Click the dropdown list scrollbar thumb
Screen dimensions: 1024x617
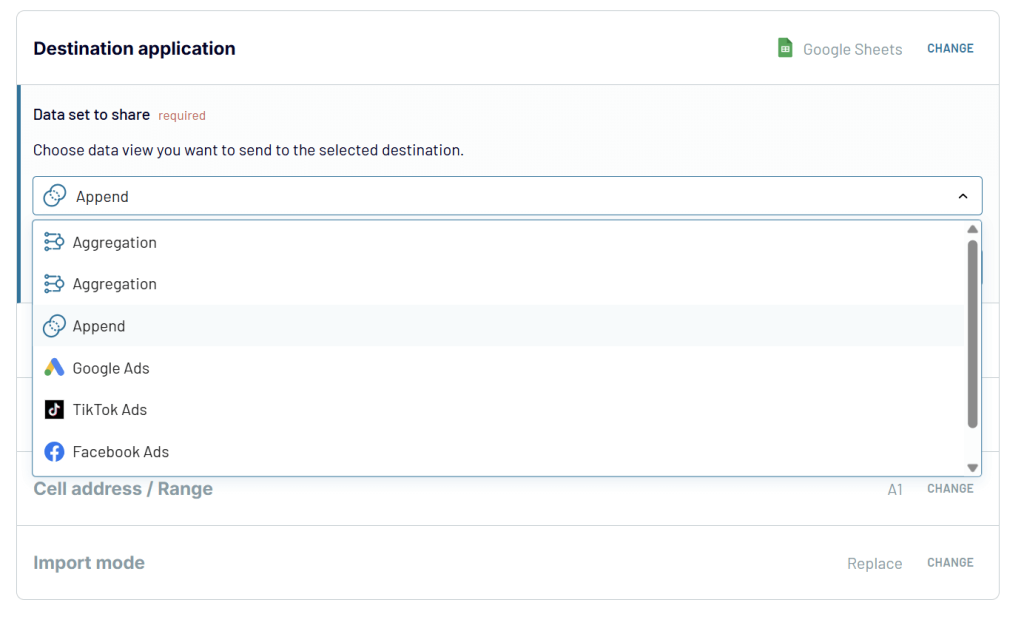coord(972,333)
